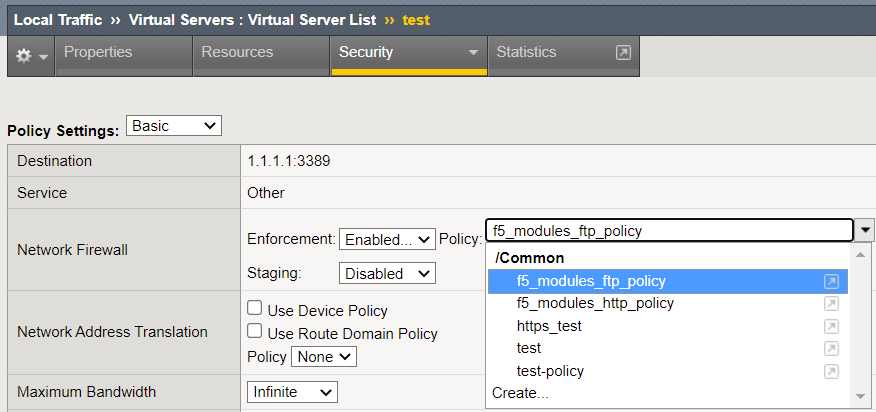Switch to the Properties tab

(x=98, y=53)
